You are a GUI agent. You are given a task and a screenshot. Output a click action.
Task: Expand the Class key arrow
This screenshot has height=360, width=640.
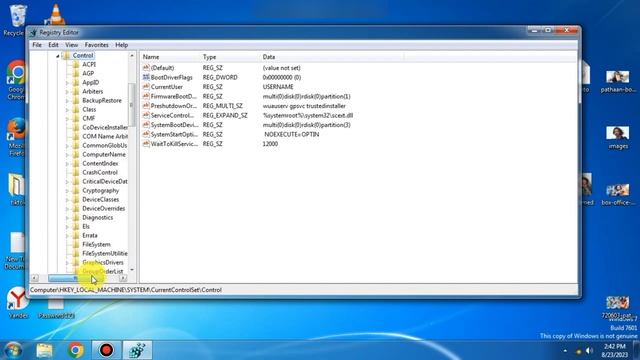coord(67,109)
